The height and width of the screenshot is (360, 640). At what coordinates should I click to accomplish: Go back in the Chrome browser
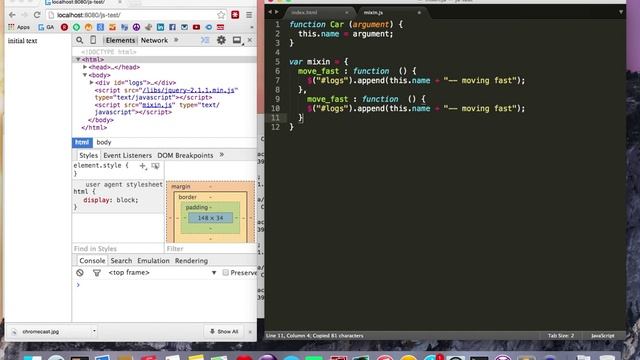(12, 15)
